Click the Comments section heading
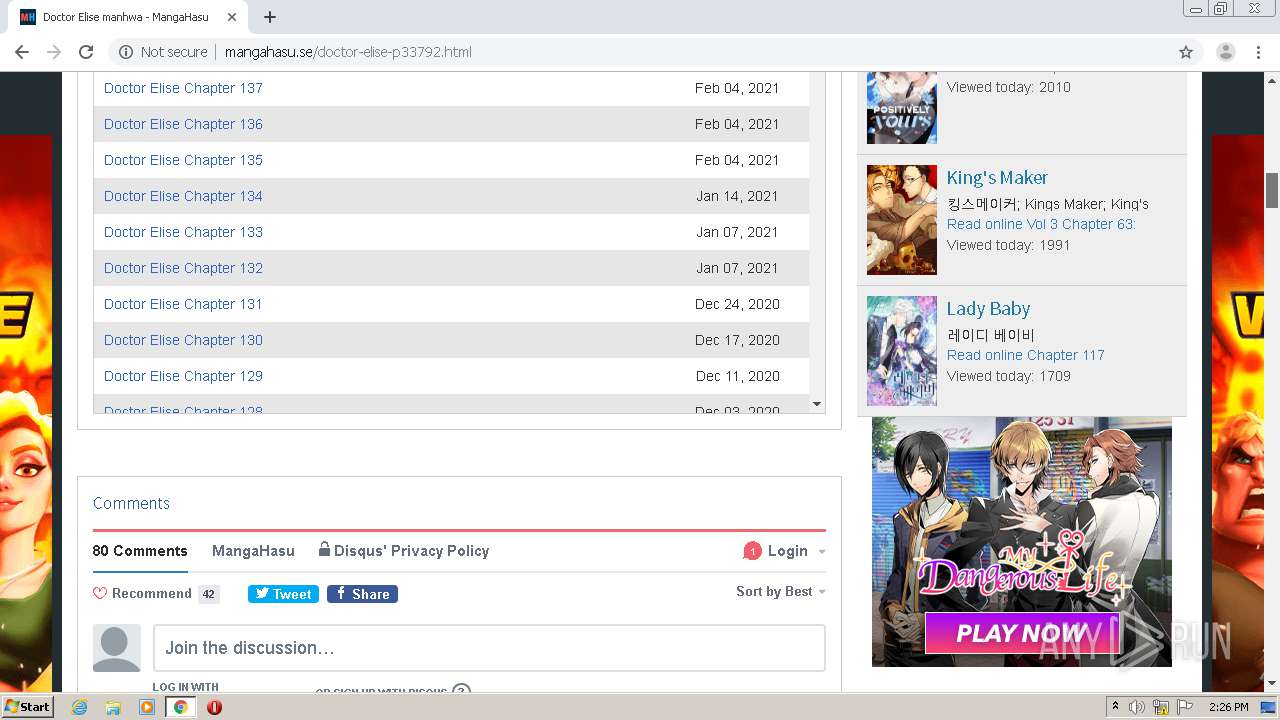This screenshot has width=1280, height=720. point(131,503)
